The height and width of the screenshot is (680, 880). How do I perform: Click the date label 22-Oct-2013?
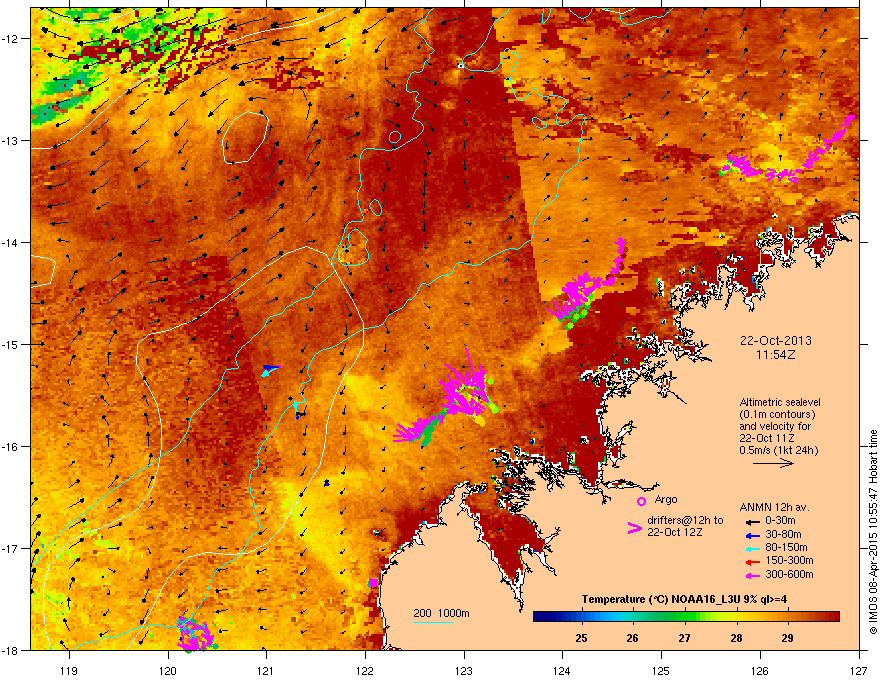(x=776, y=341)
